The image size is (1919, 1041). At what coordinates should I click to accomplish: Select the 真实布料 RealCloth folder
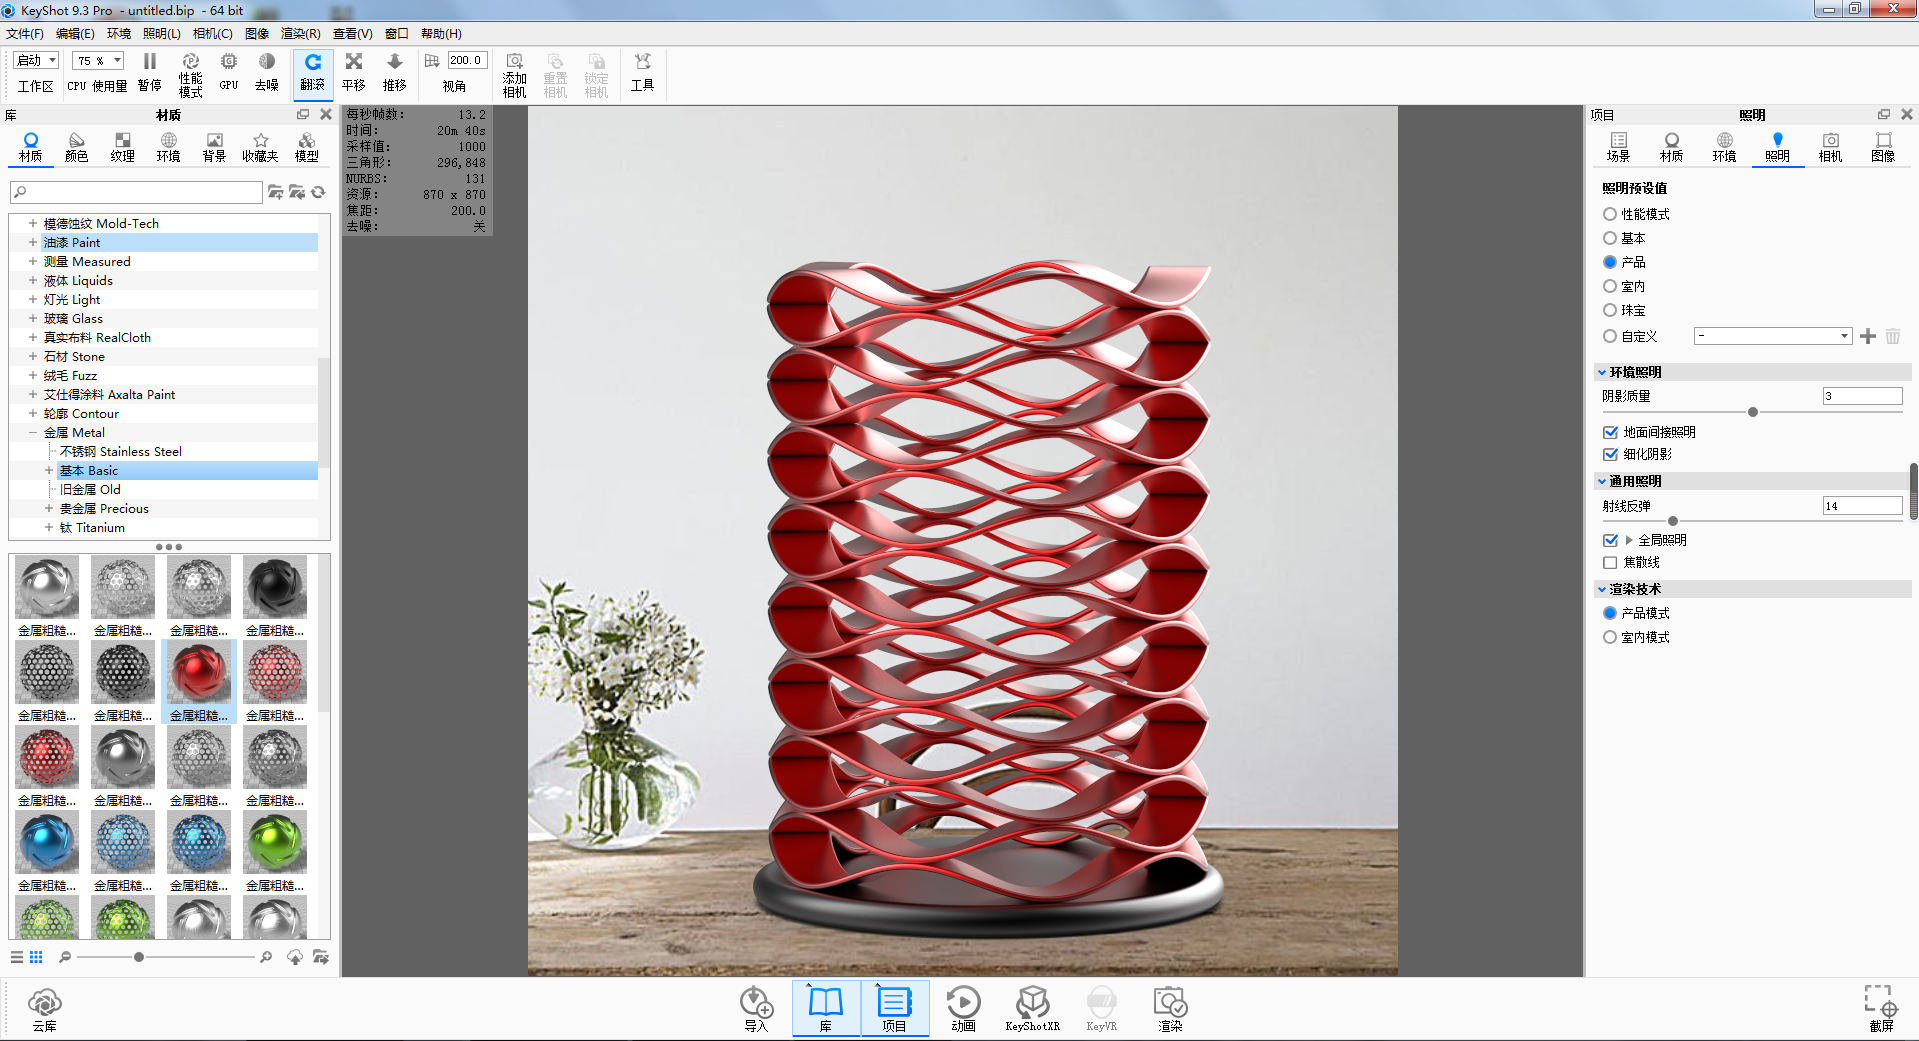(97, 338)
